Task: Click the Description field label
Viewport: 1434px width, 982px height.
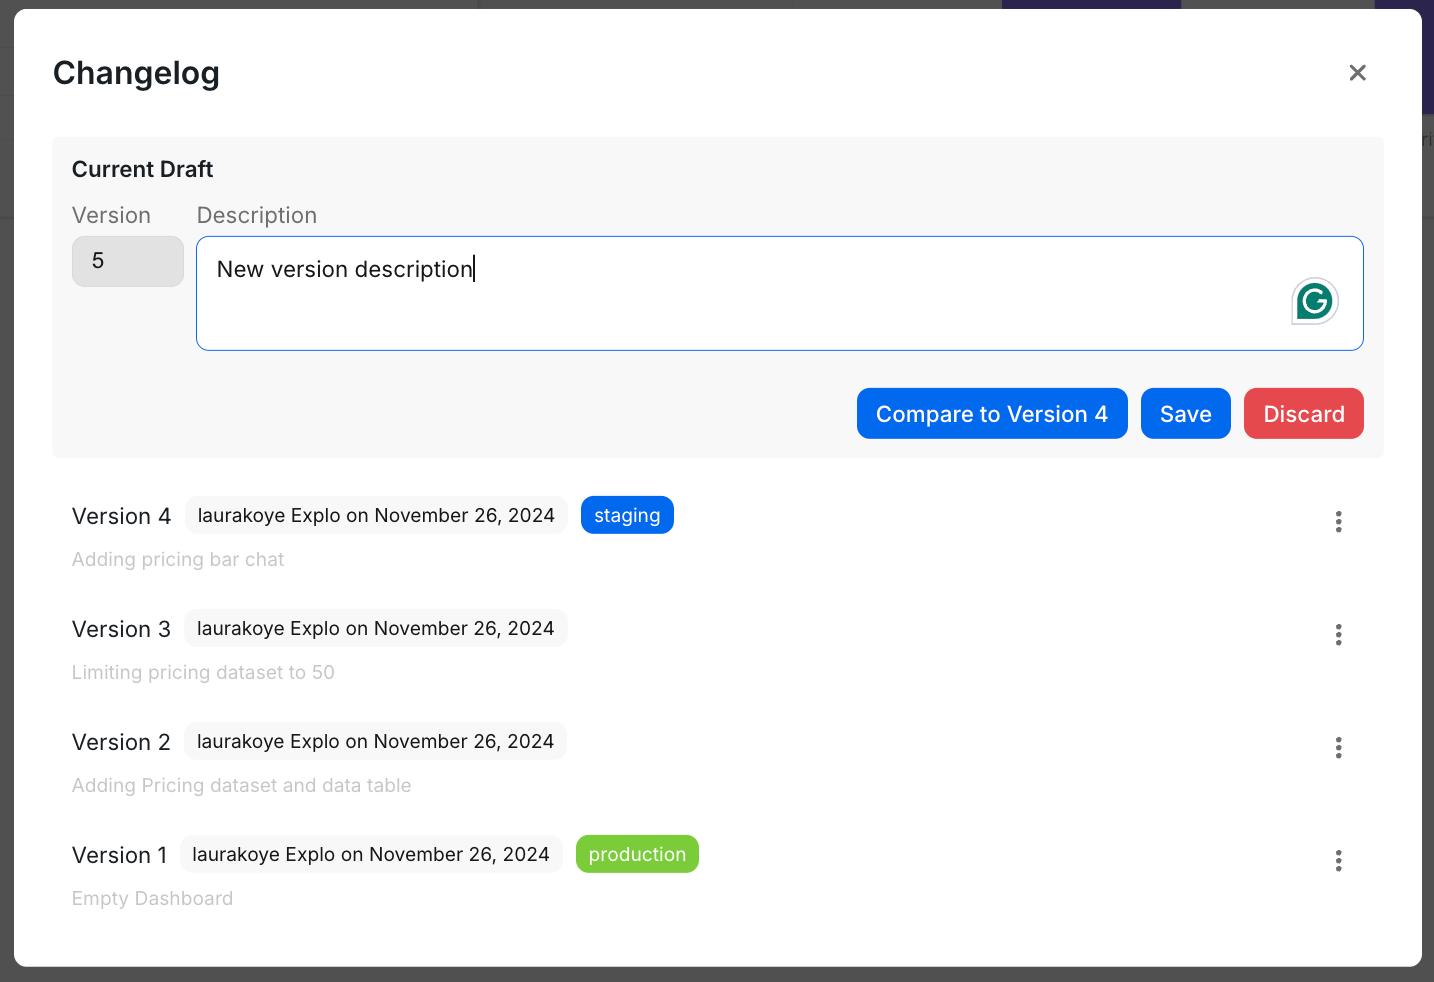Action: click(257, 216)
